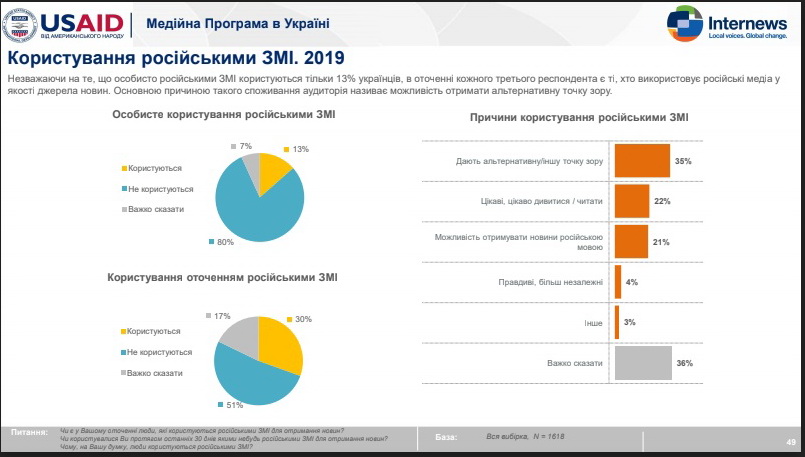Click the slide page number 49
This screenshot has height=457, width=805.
point(790,442)
